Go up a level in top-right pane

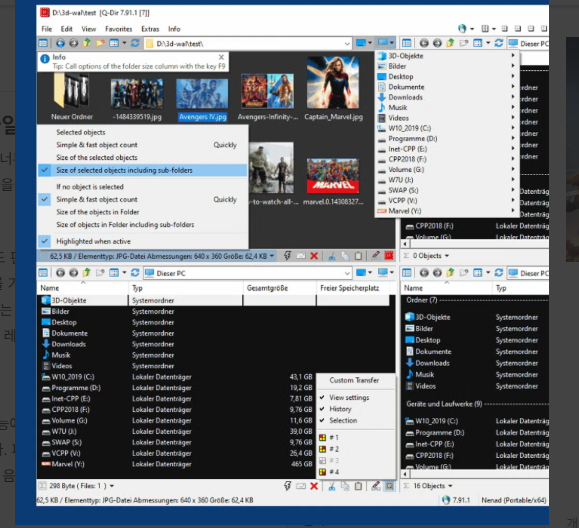point(450,43)
